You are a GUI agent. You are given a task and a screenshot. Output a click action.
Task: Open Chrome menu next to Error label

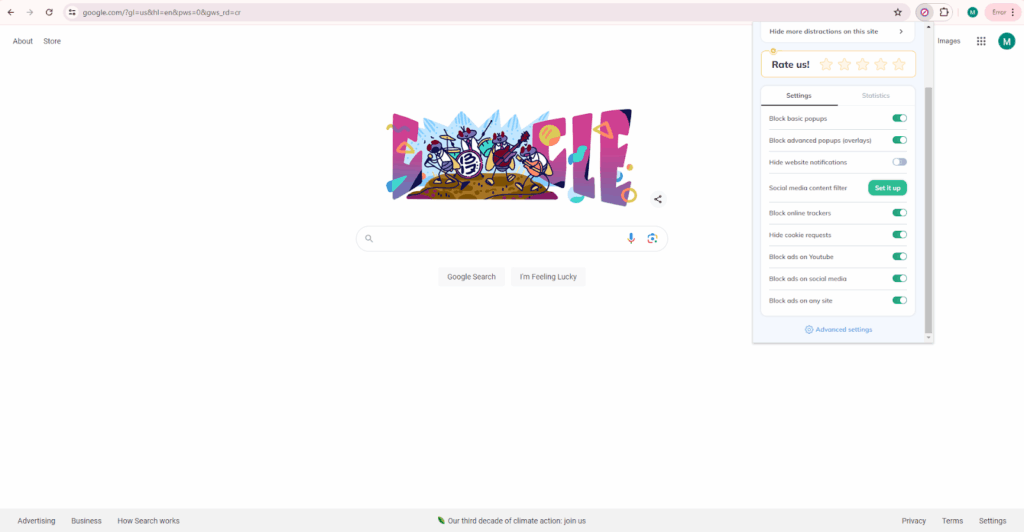click(1013, 12)
